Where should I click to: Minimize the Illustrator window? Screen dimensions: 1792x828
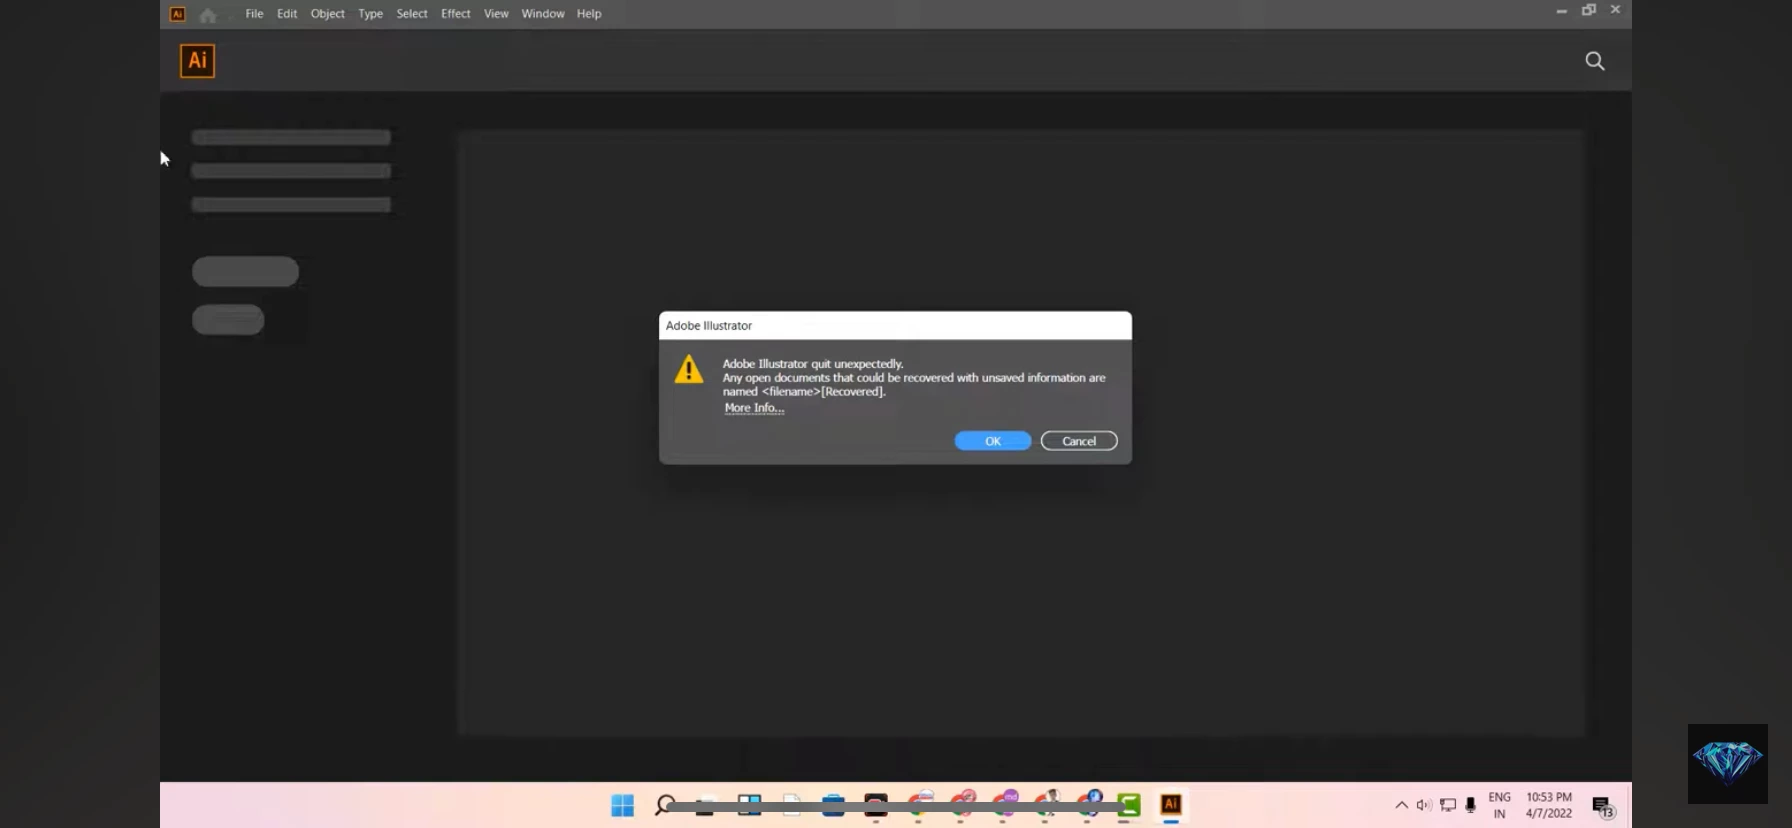(1561, 10)
